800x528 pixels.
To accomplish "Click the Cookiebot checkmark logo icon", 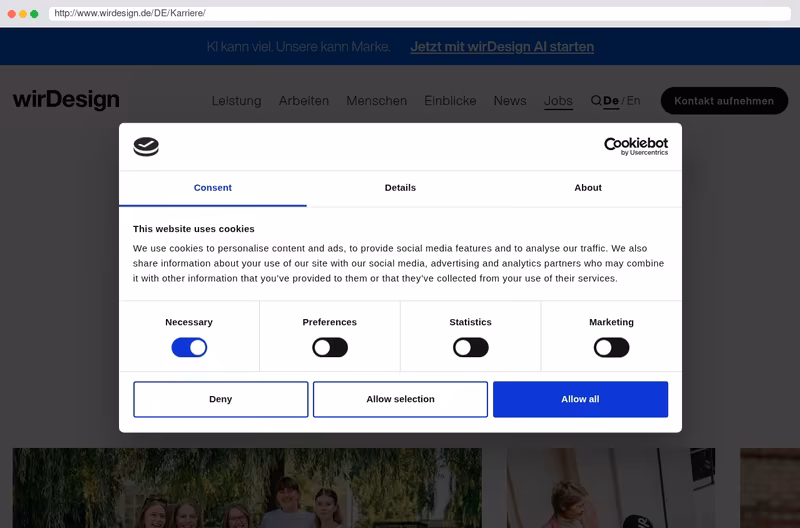I will point(146,146).
